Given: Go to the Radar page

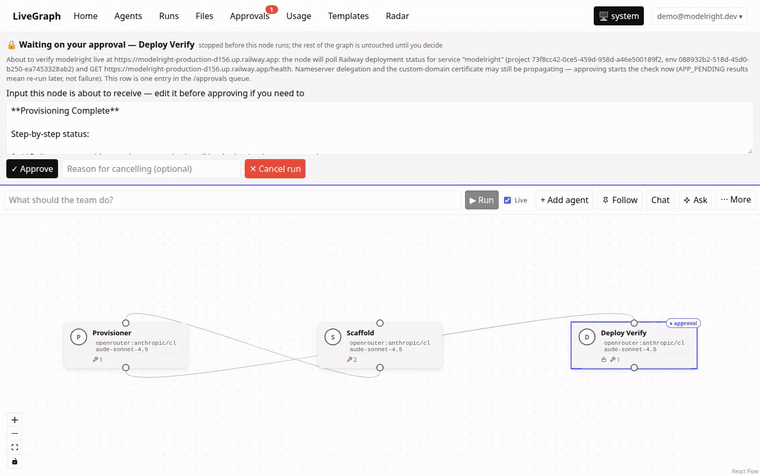Looking at the screenshot, I should 397,16.
